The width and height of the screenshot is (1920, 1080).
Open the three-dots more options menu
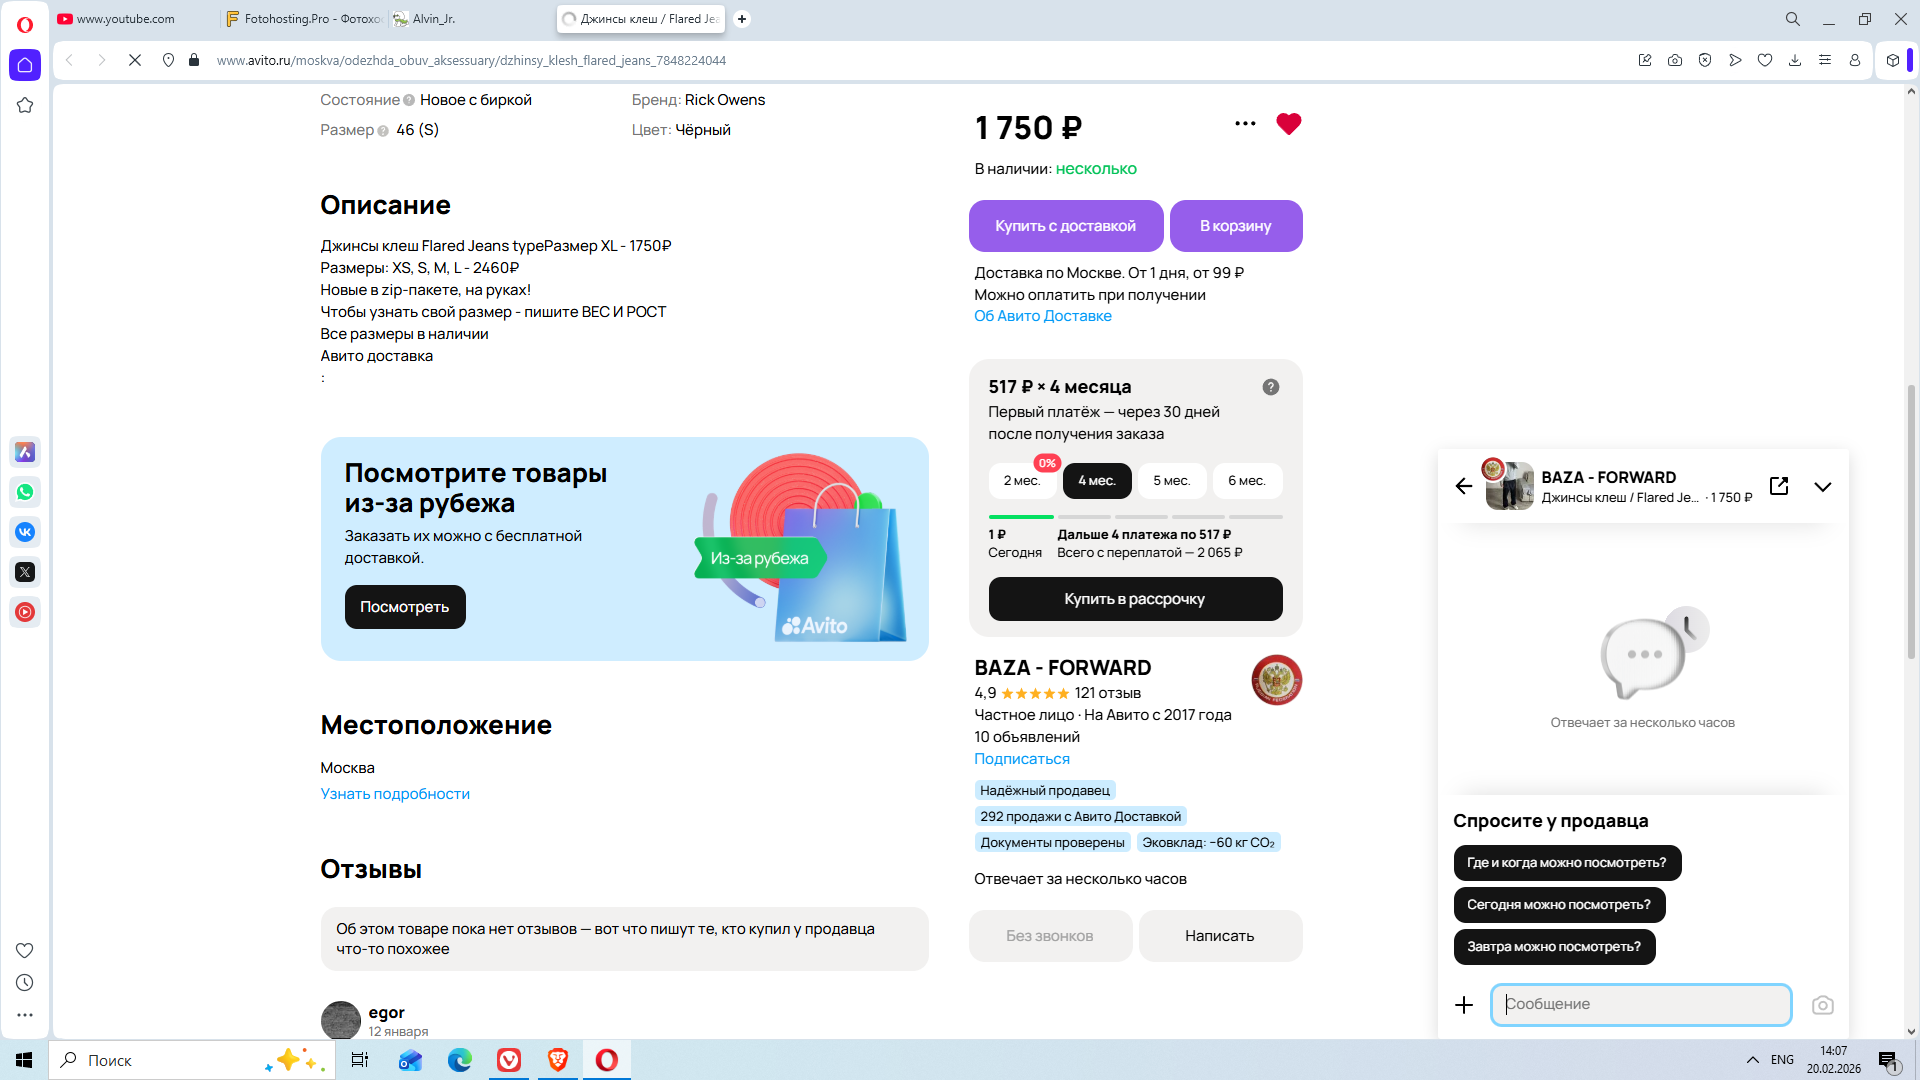click(x=1245, y=124)
